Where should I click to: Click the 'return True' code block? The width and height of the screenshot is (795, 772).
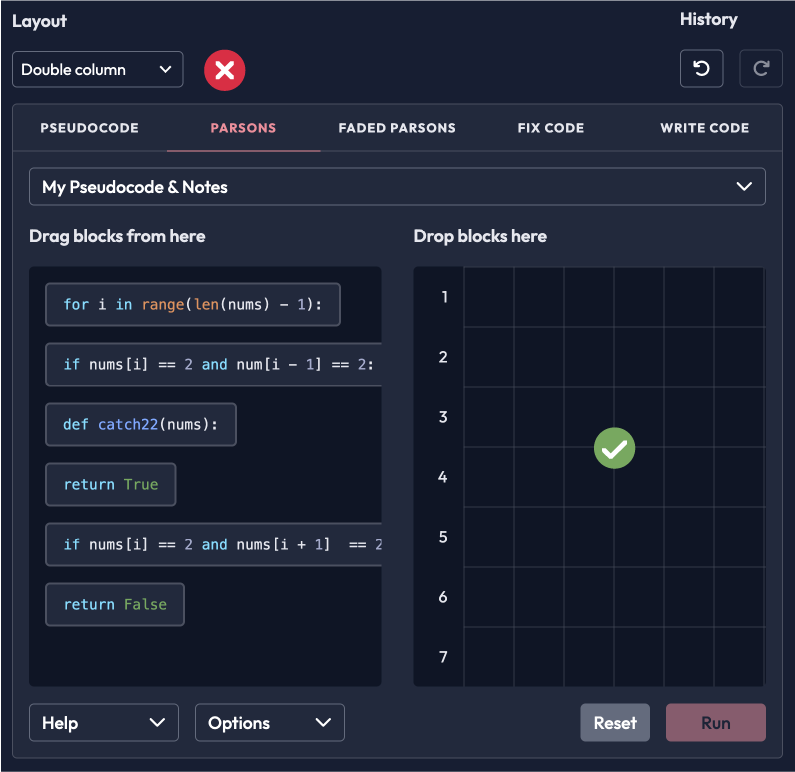tap(111, 485)
